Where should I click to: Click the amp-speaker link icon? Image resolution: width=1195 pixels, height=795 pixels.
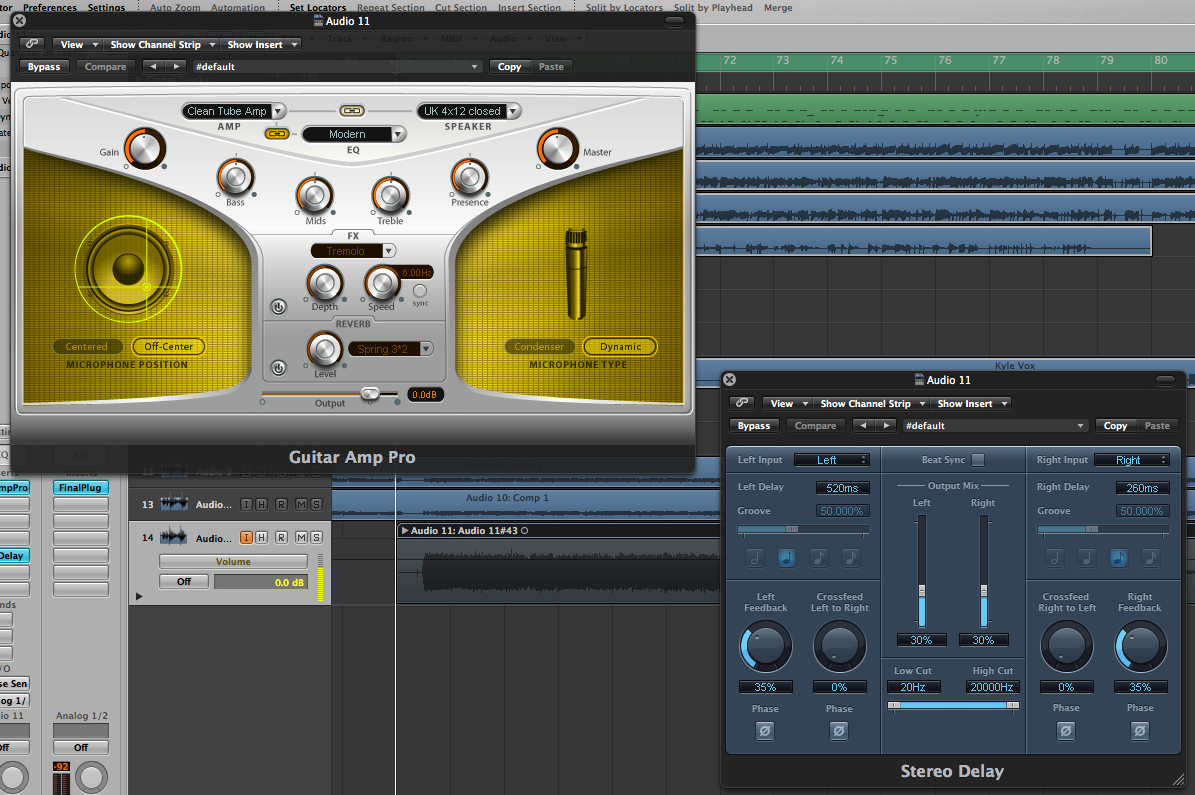[x=351, y=111]
